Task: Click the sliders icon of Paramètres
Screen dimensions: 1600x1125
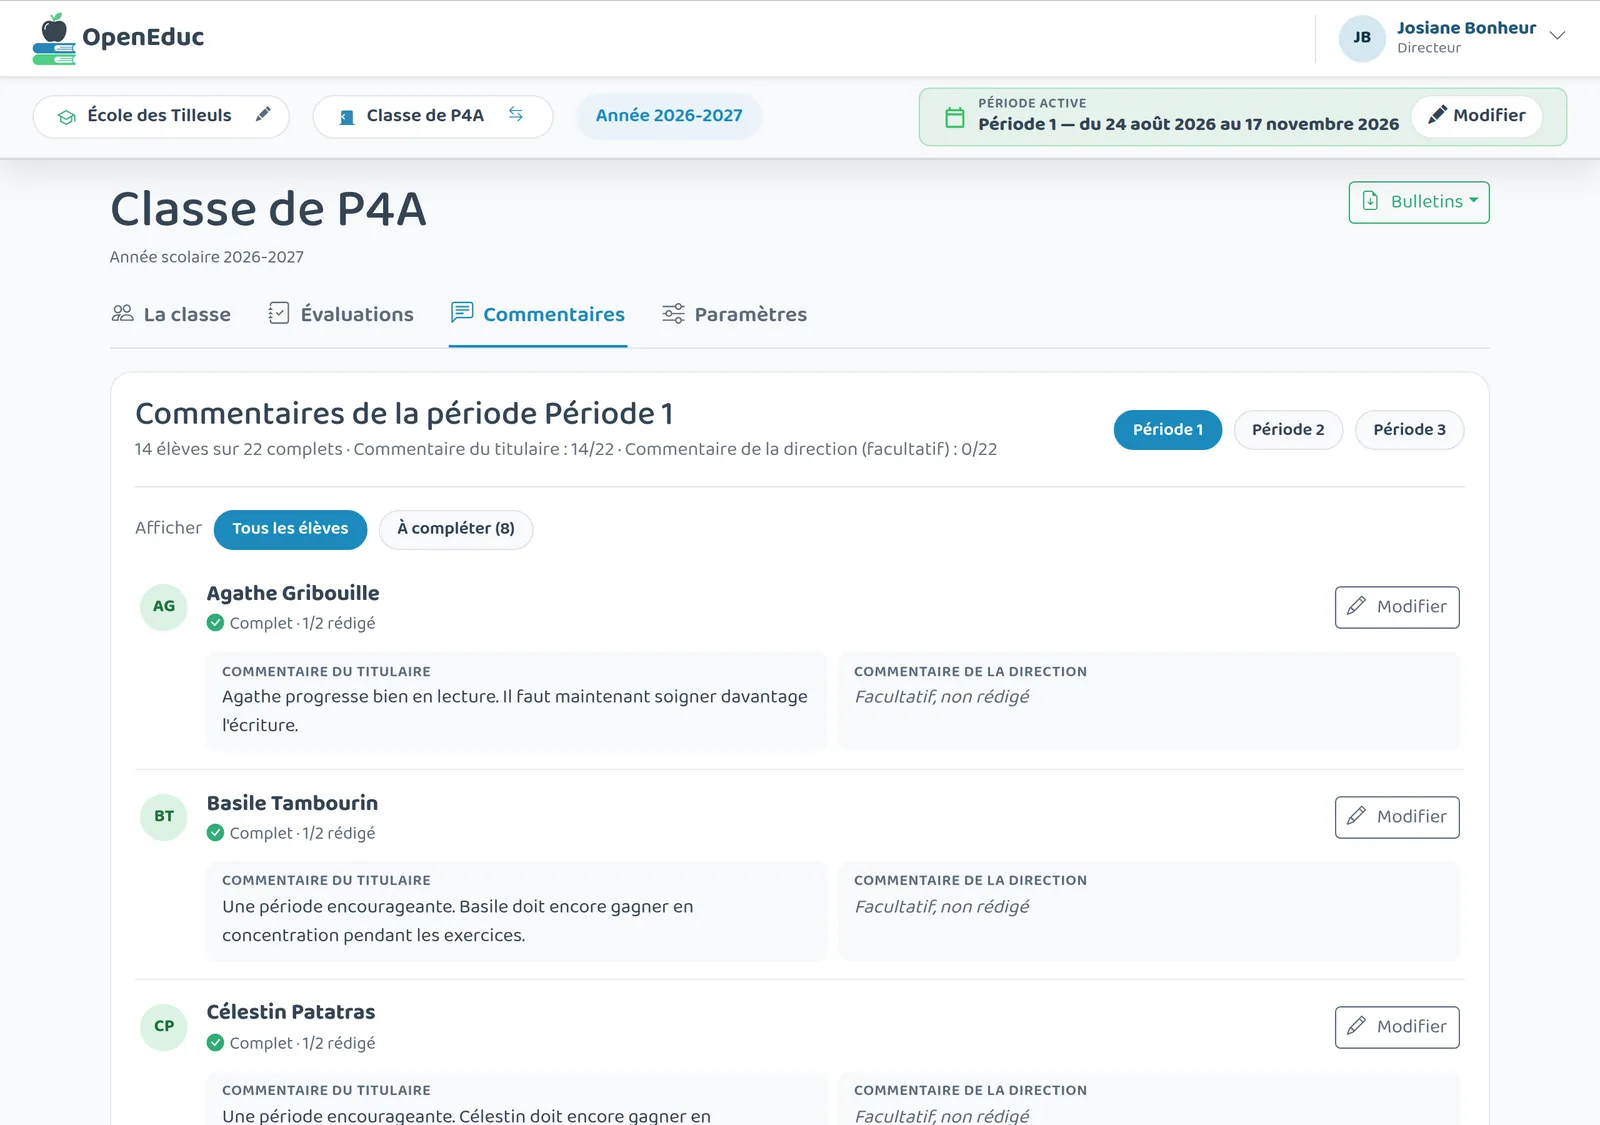Action: coord(674,313)
